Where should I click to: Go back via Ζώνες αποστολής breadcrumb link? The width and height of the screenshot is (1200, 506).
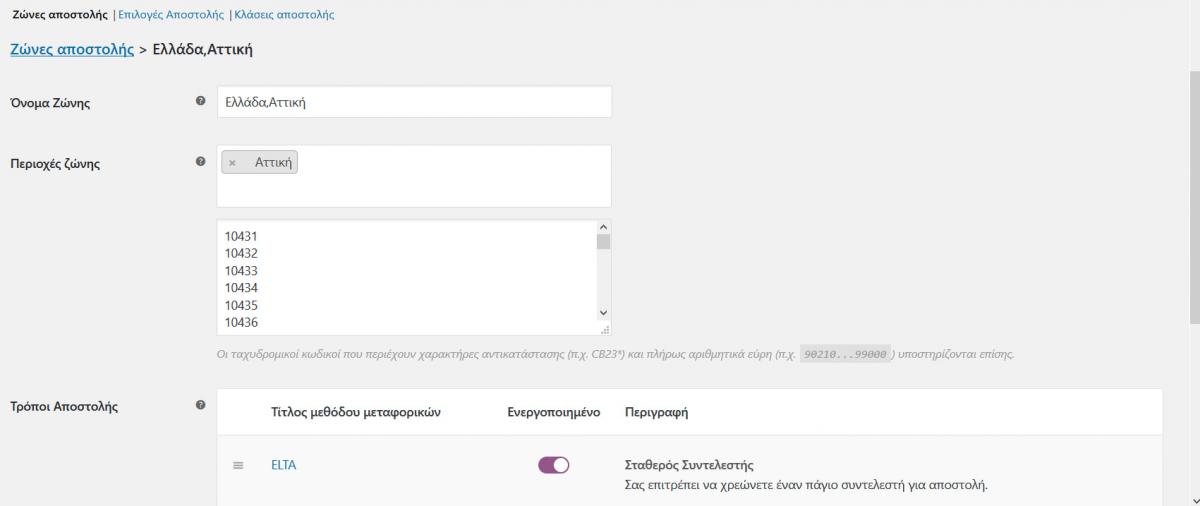(72, 49)
